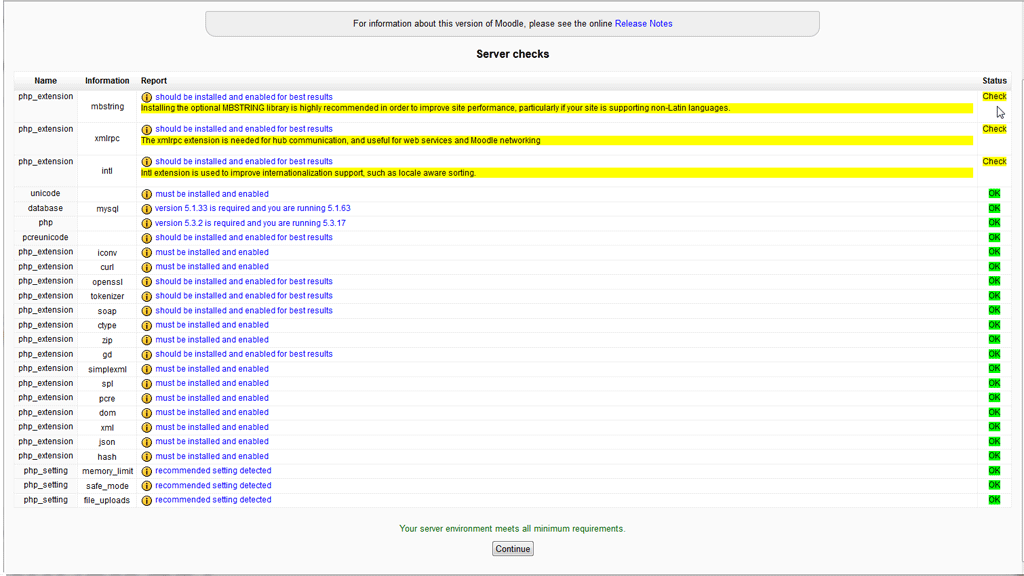This screenshot has height=576, width=1024.
Task: Open the php version 5.3.2 required link
Action: pyautogui.click(x=250, y=223)
